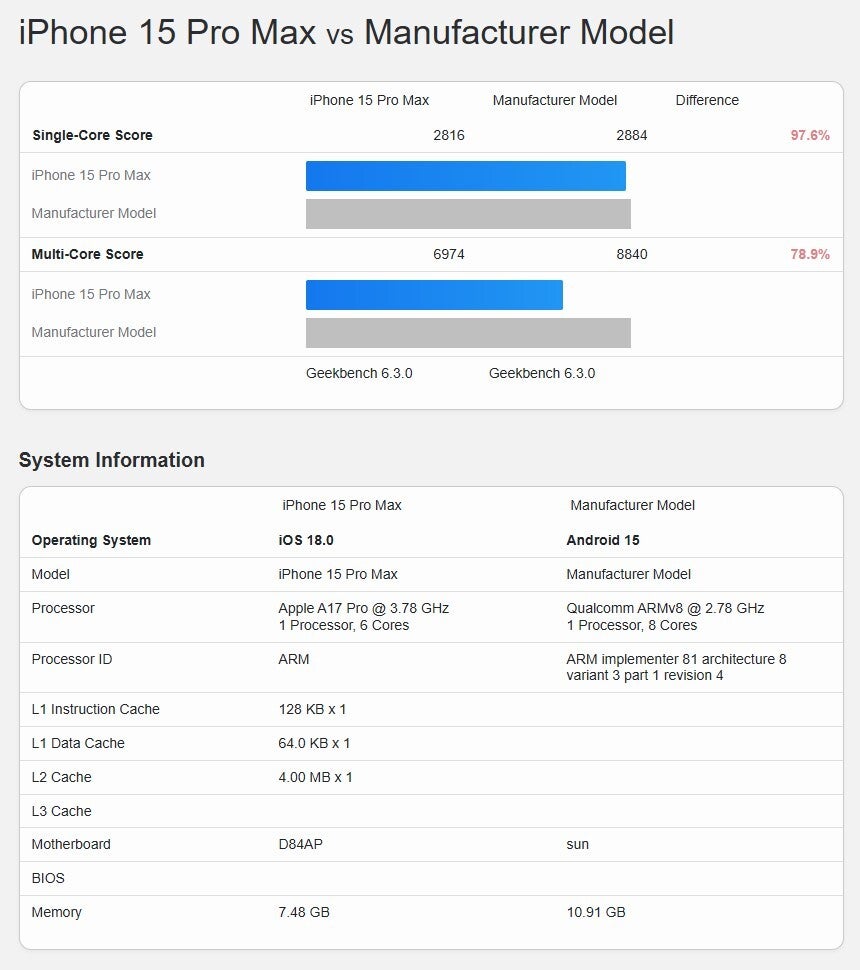Select the "4.00 MB x 1" value
The height and width of the screenshot is (970, 860).
(x=316, y=778)
